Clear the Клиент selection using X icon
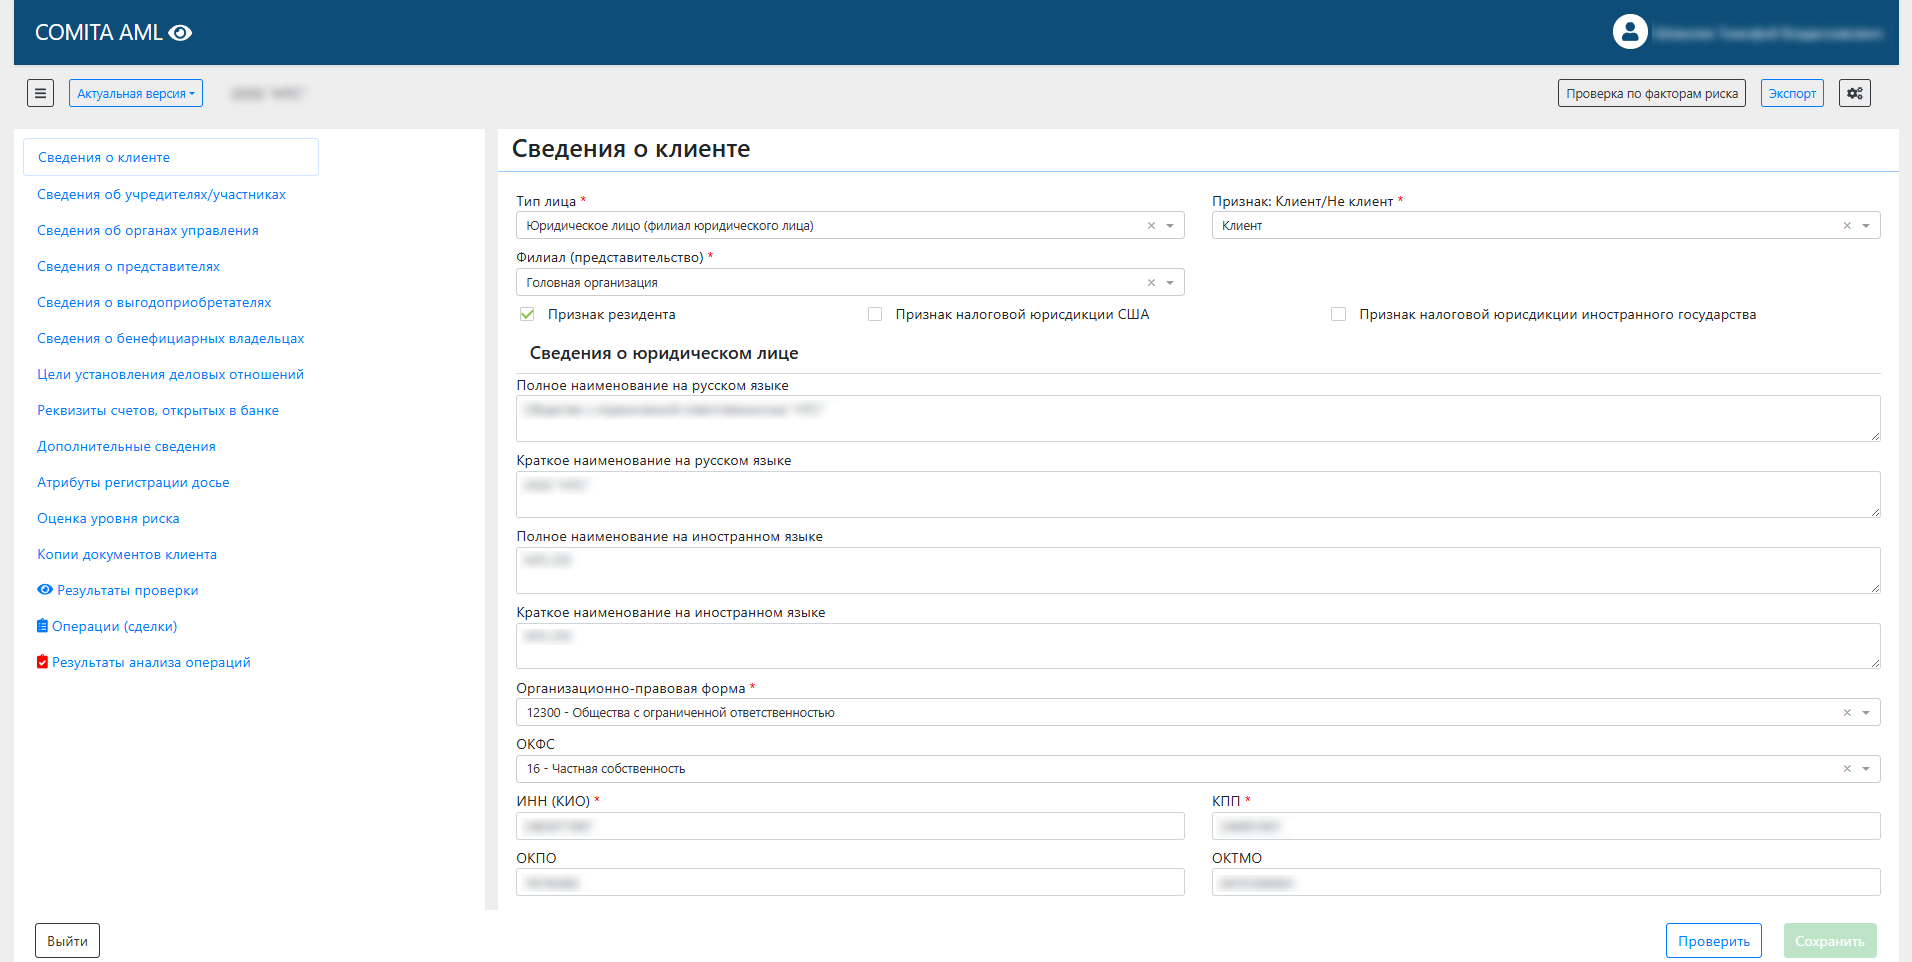The width and height of the screenshot is (1912, 962). coord(1847,226)
